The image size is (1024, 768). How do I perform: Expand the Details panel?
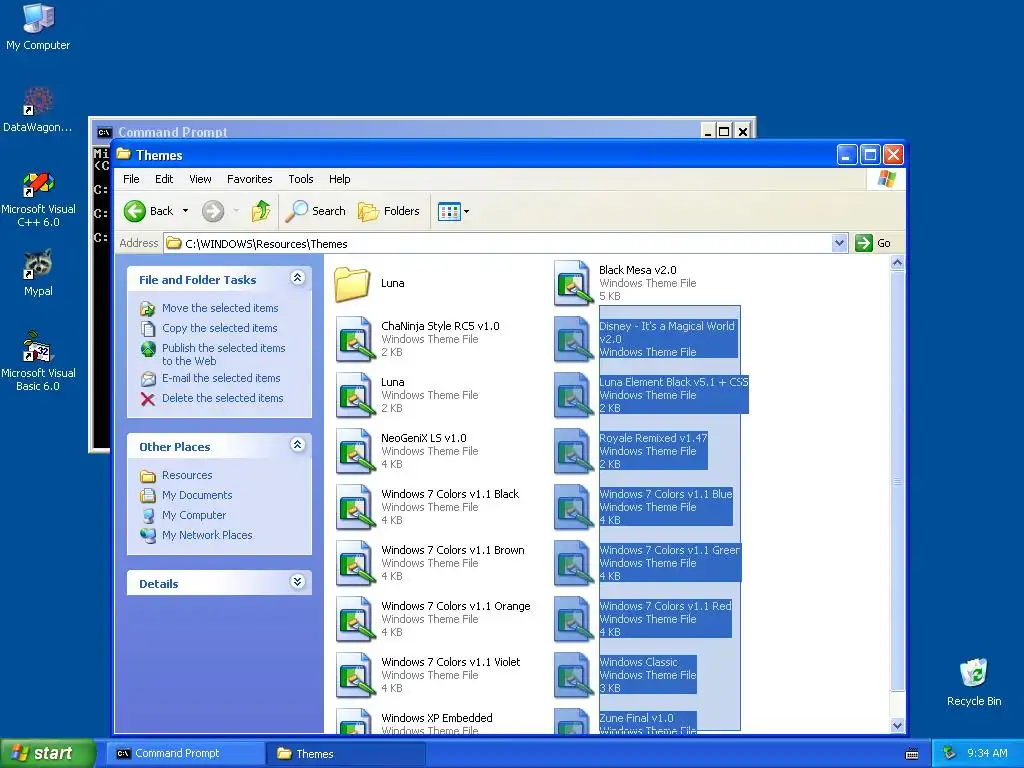point(297,582)
